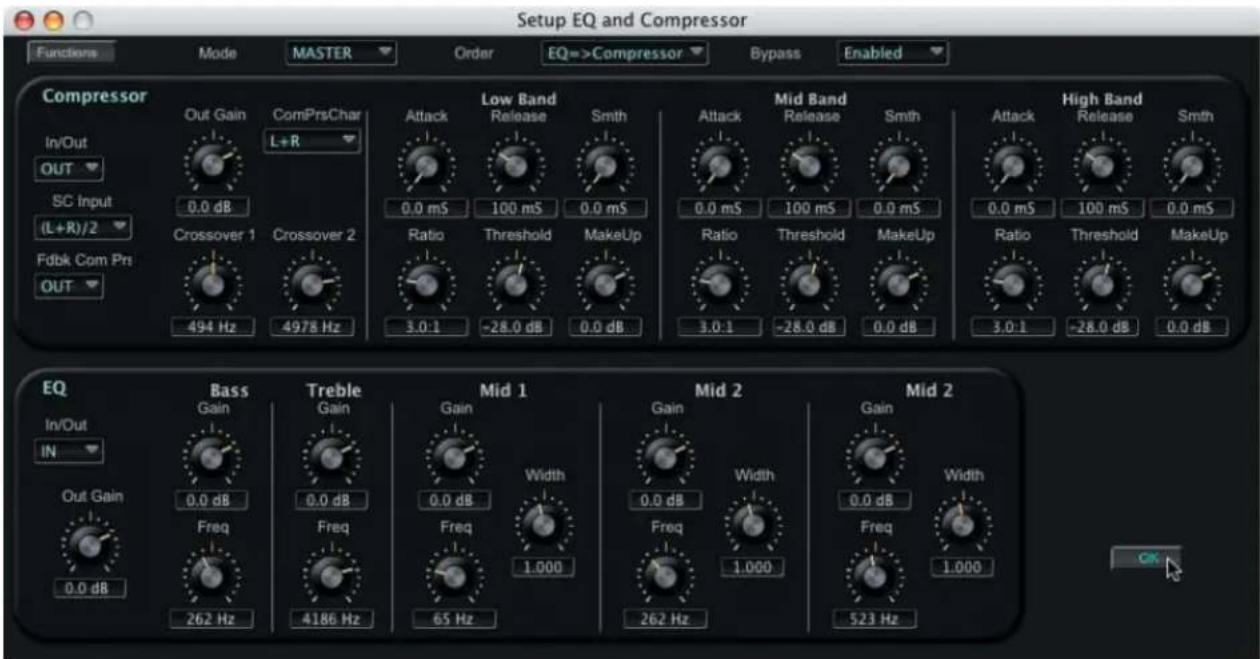Confirm settings with the OK button
Image resolution: width=1260 pixels, height=659 pixels.
[1146, 558]
